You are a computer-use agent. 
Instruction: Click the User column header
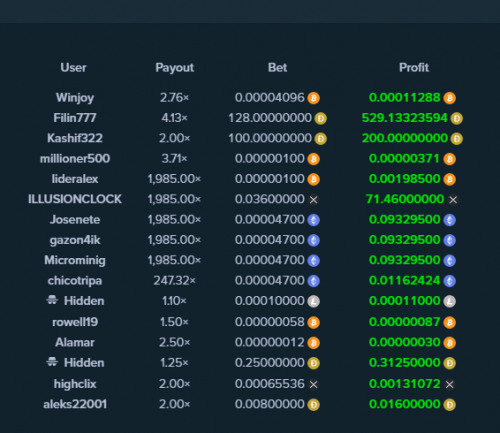point(73,68)
